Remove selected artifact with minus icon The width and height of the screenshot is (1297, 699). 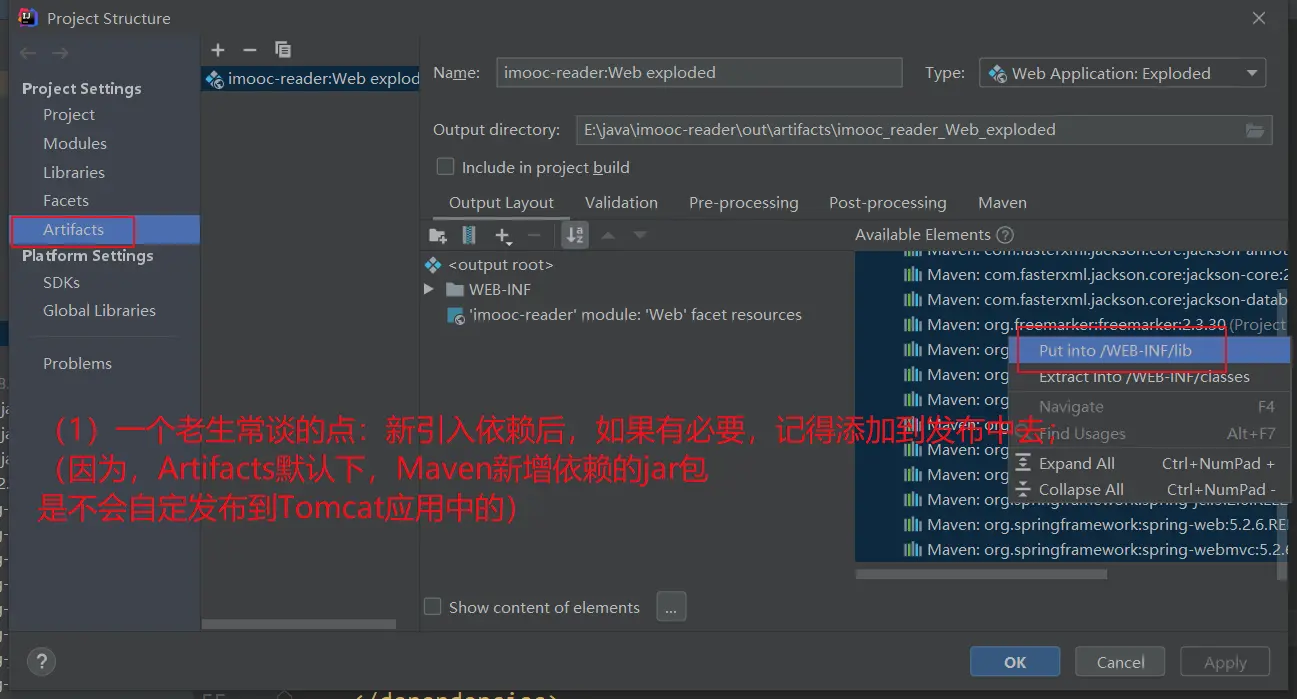click(x=250, y=50)
